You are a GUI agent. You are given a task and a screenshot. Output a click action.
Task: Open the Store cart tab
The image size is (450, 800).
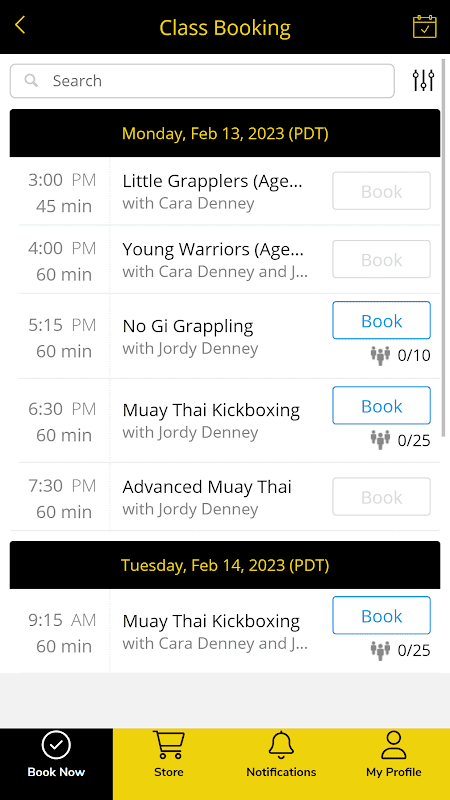(169, 755)
